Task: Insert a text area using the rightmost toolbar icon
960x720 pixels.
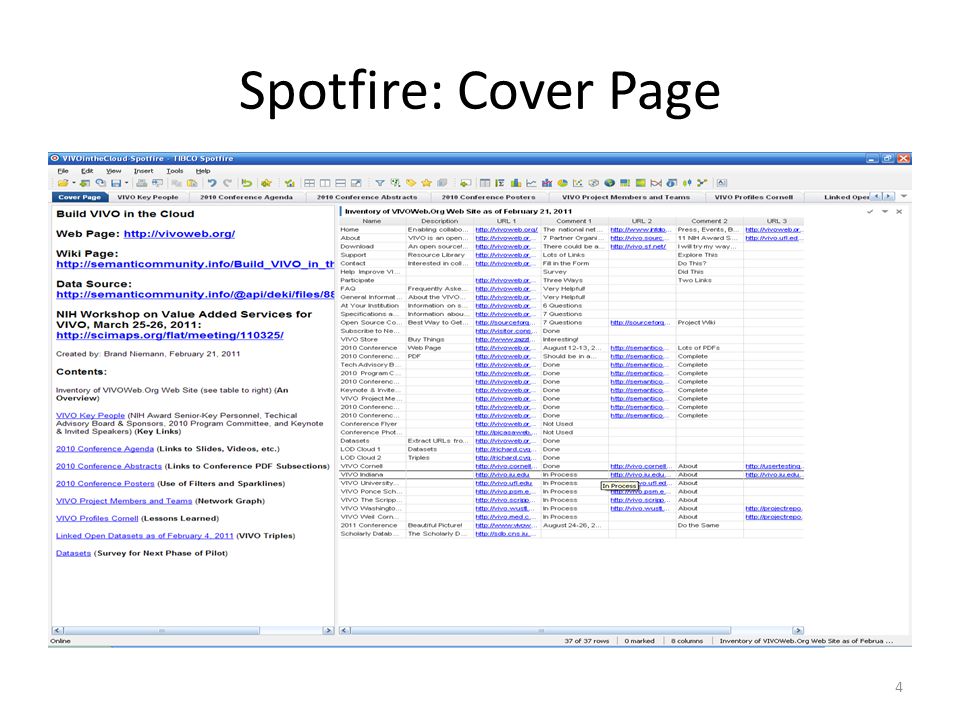Action: 722,183
